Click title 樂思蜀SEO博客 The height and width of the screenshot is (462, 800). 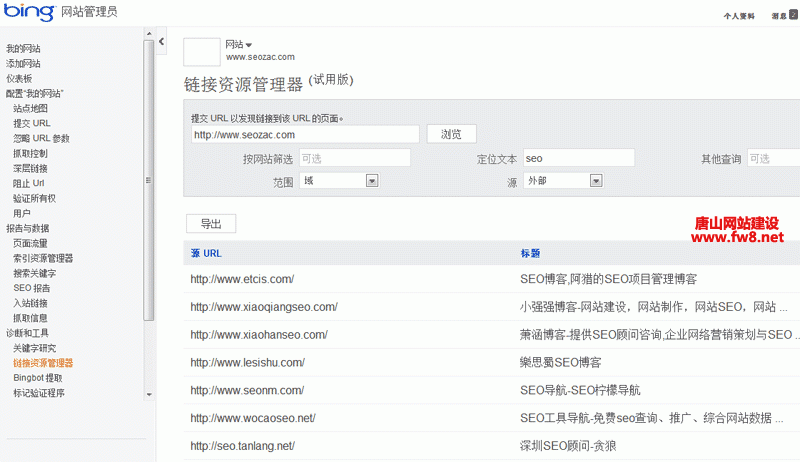pos(561,363)
